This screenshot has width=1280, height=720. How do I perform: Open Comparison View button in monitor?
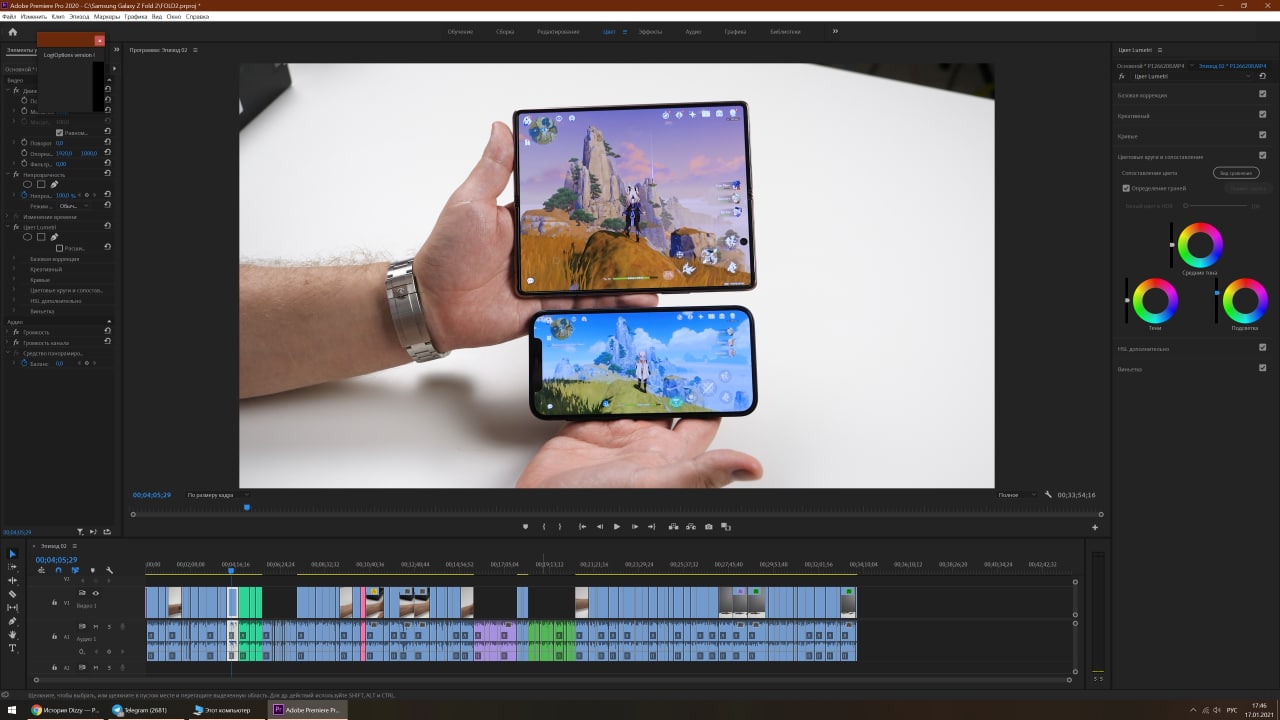point(726,527)
